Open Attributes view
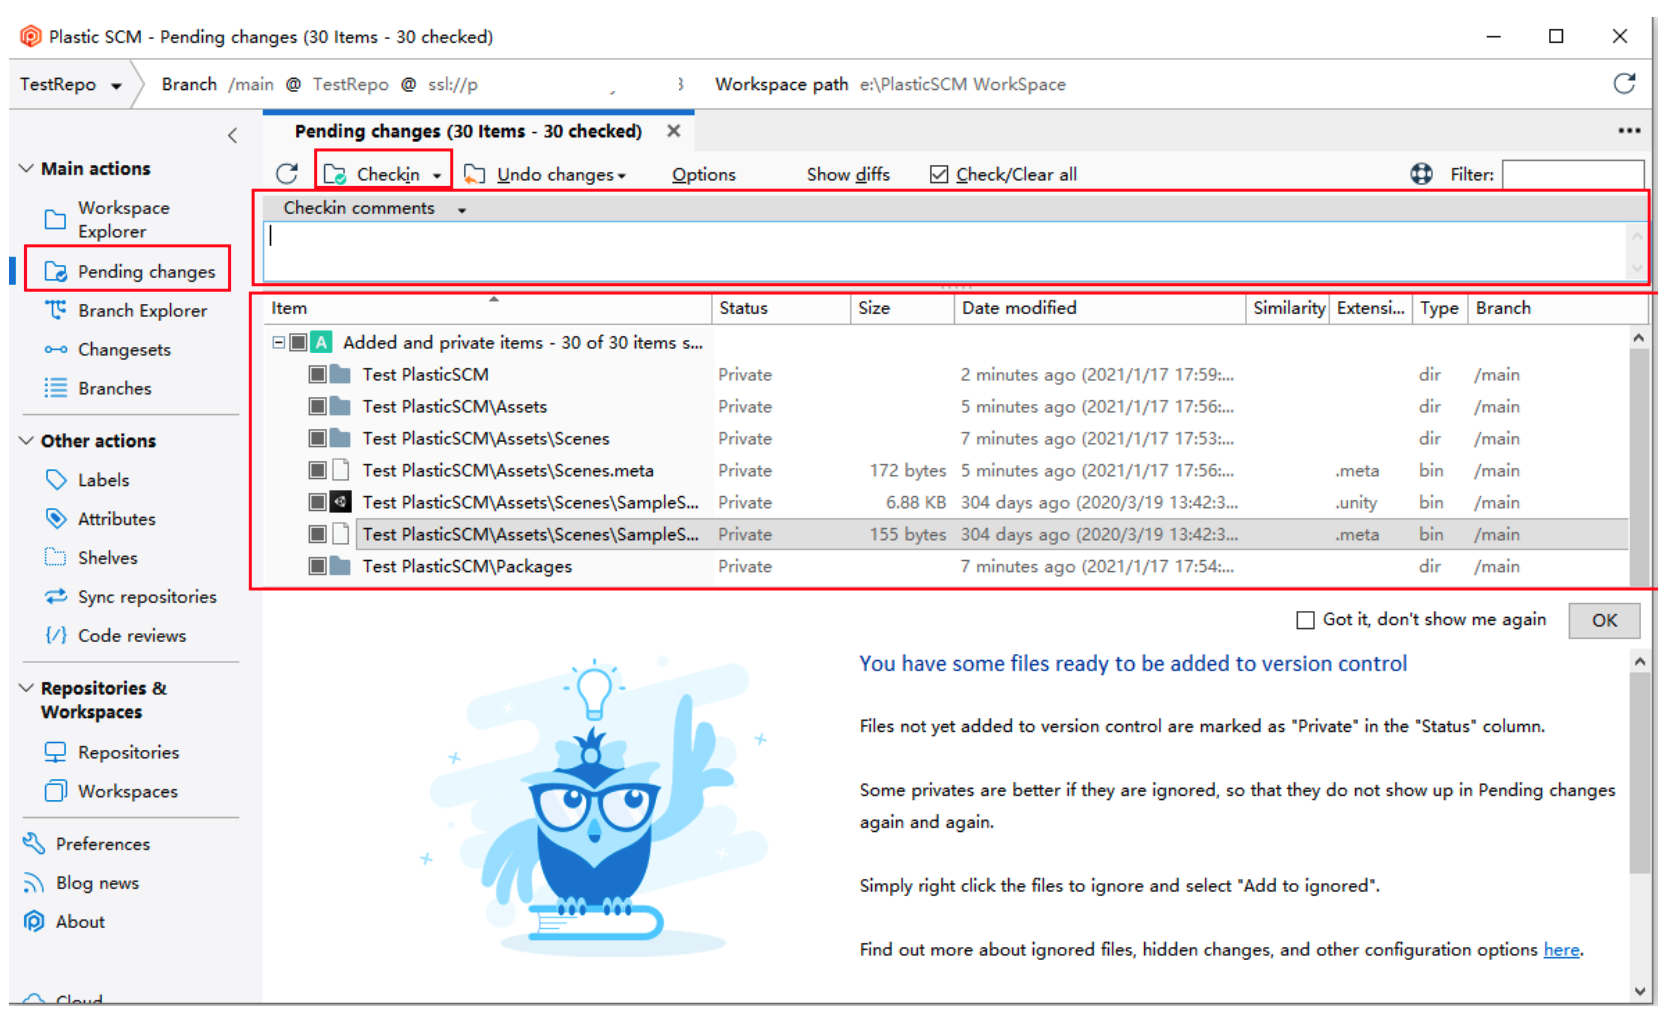 point(116,518)
